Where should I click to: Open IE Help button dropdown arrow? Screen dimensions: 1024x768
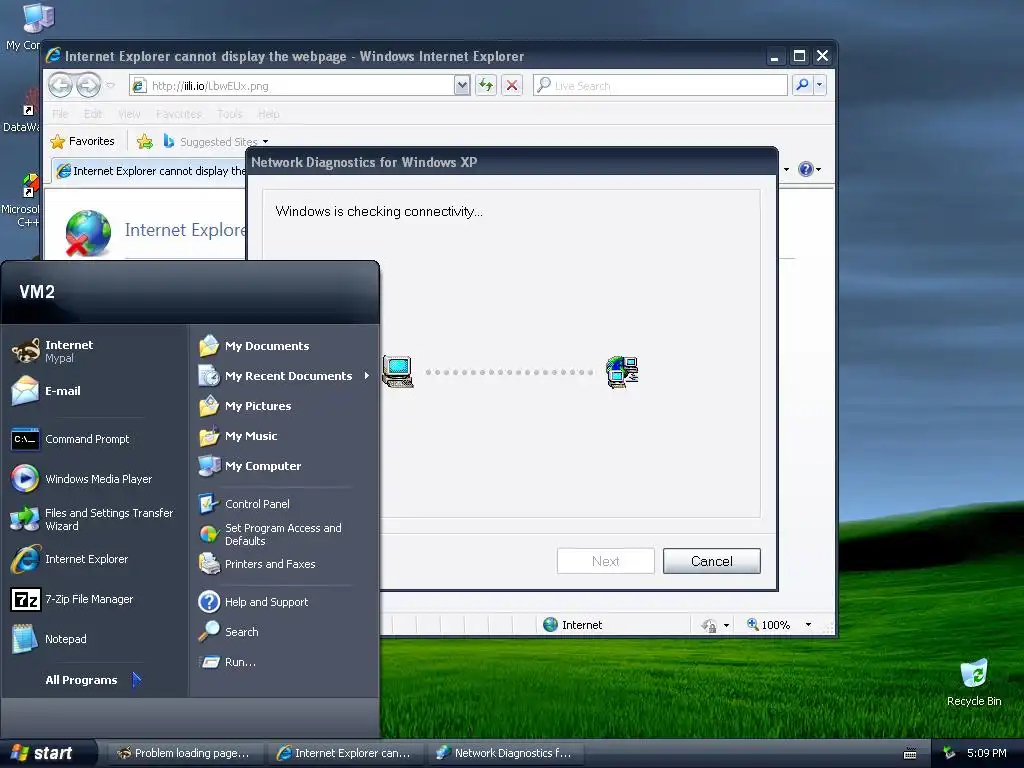point(818,170)
